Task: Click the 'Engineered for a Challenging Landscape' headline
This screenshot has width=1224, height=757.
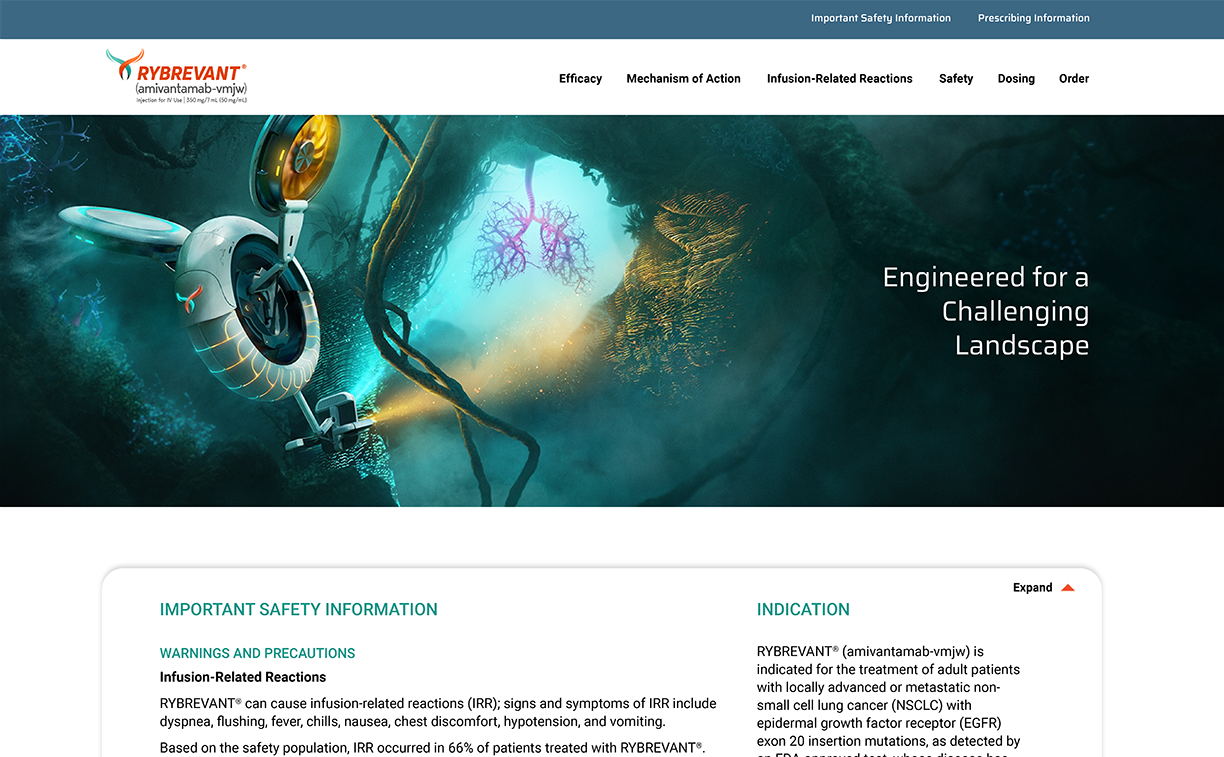Action: (986, 311)
